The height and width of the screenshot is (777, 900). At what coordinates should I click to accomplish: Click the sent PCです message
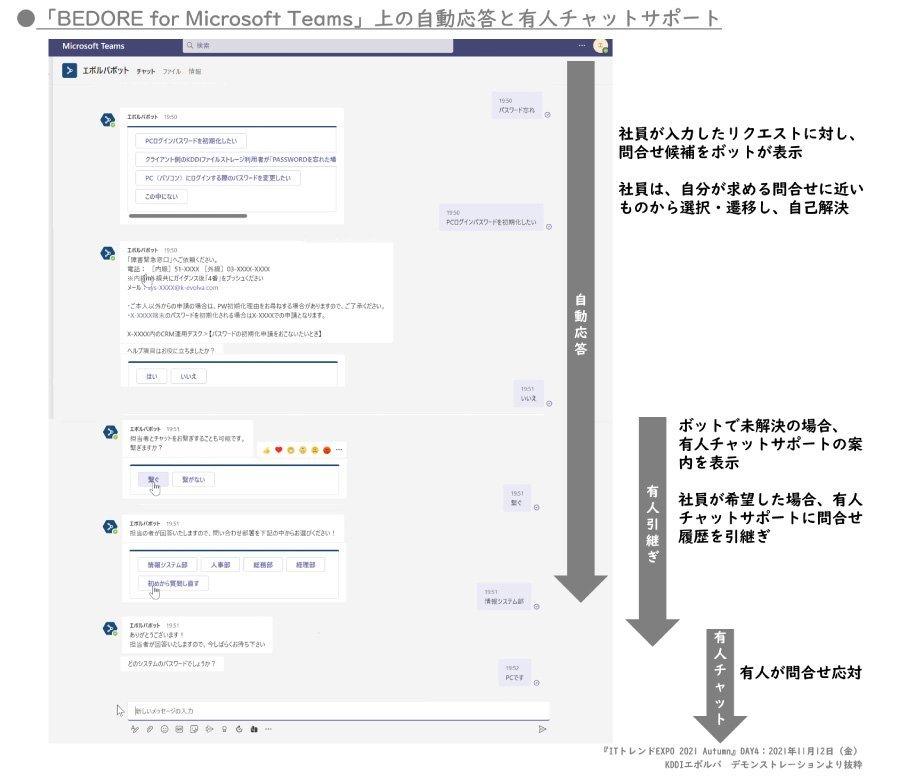(x=514, y=673)
